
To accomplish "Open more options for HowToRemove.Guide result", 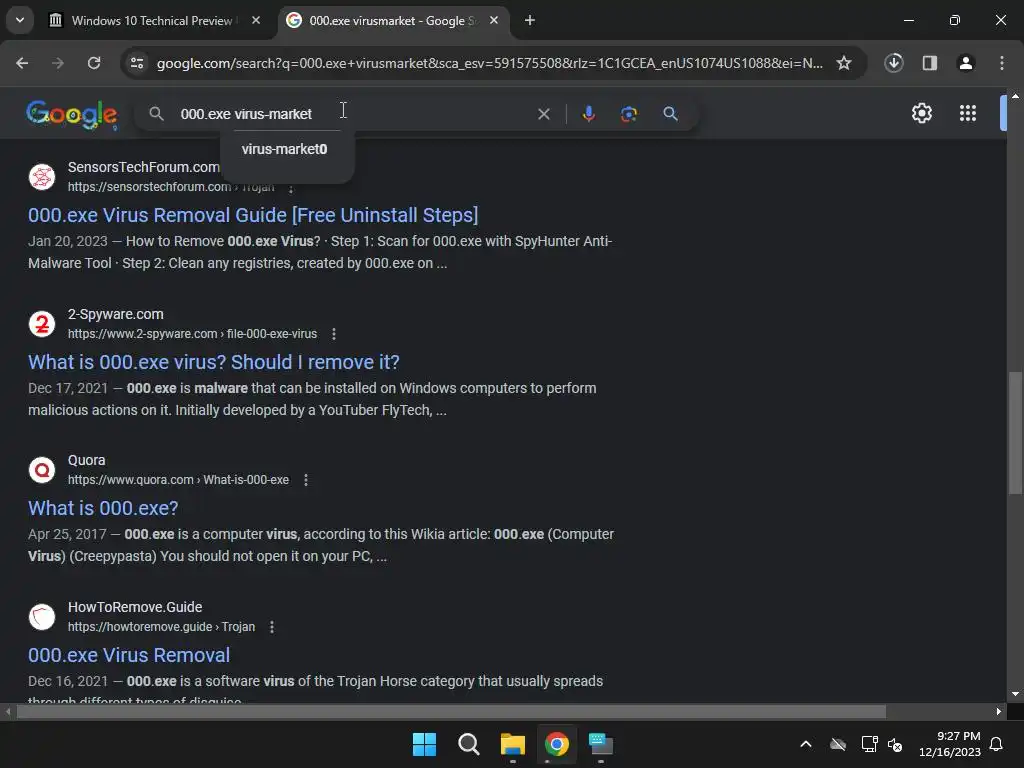I will 272,627.
